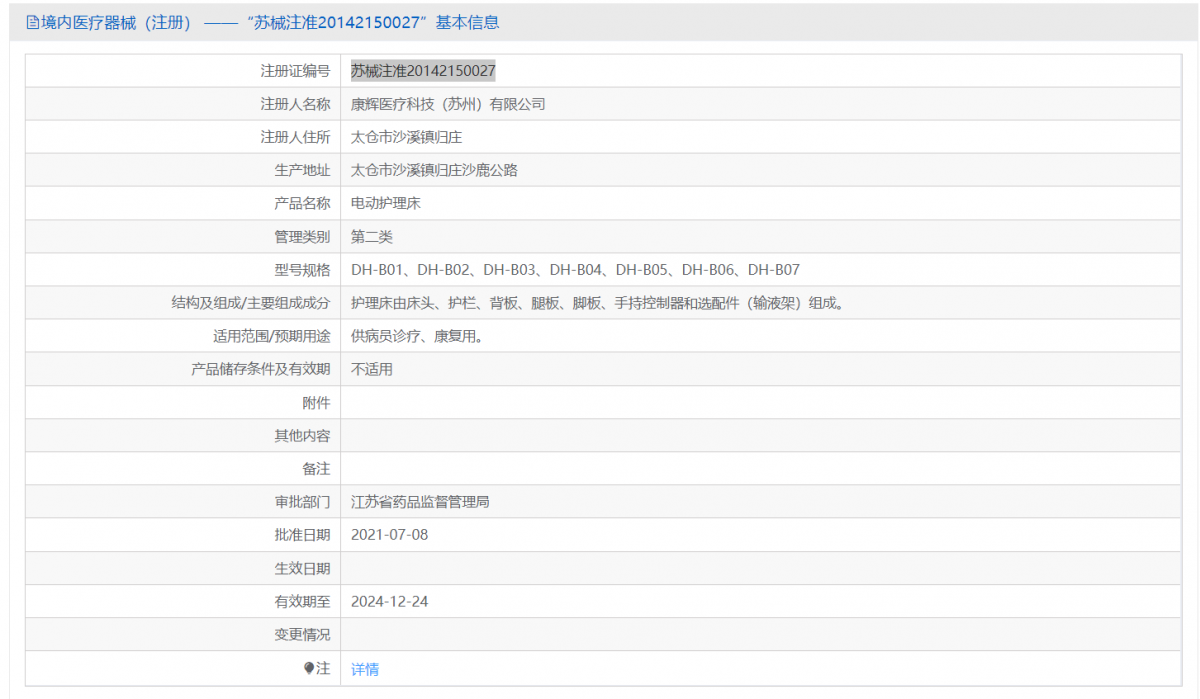The width and height of the screenshot is (1200, 699).
Task: Select the composition text 护理床由床头、护栏…组成
Action: point(597,303)
